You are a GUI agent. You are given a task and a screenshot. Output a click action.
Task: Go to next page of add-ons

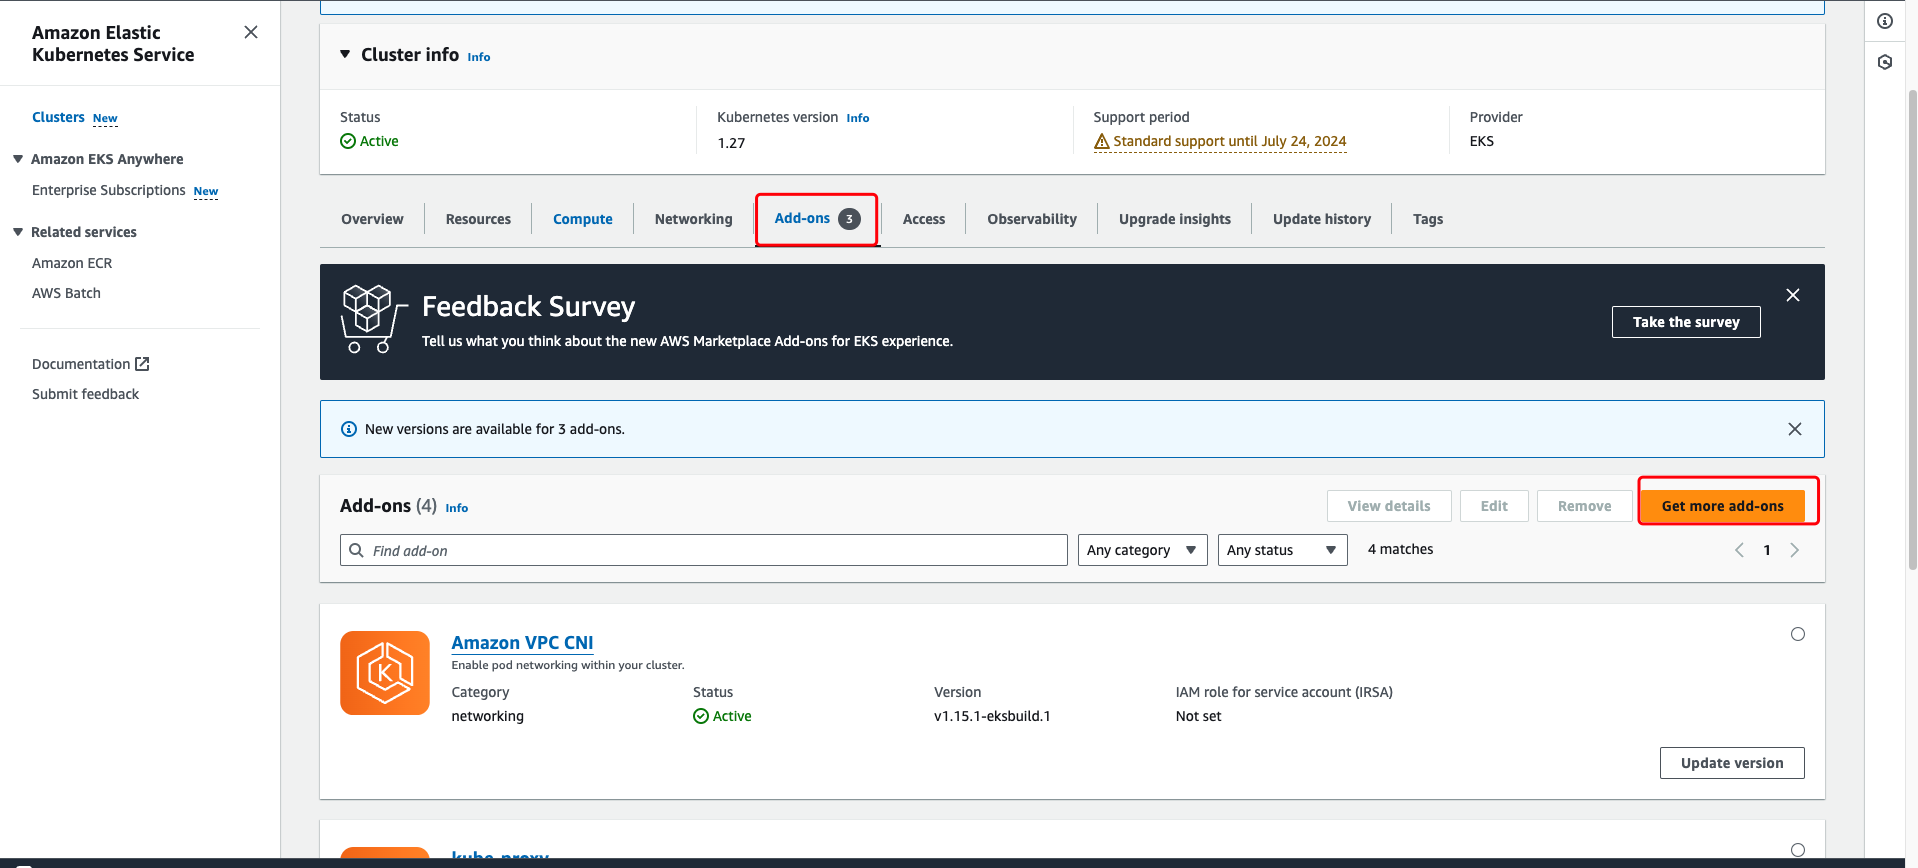click(x=1794, y=550)
